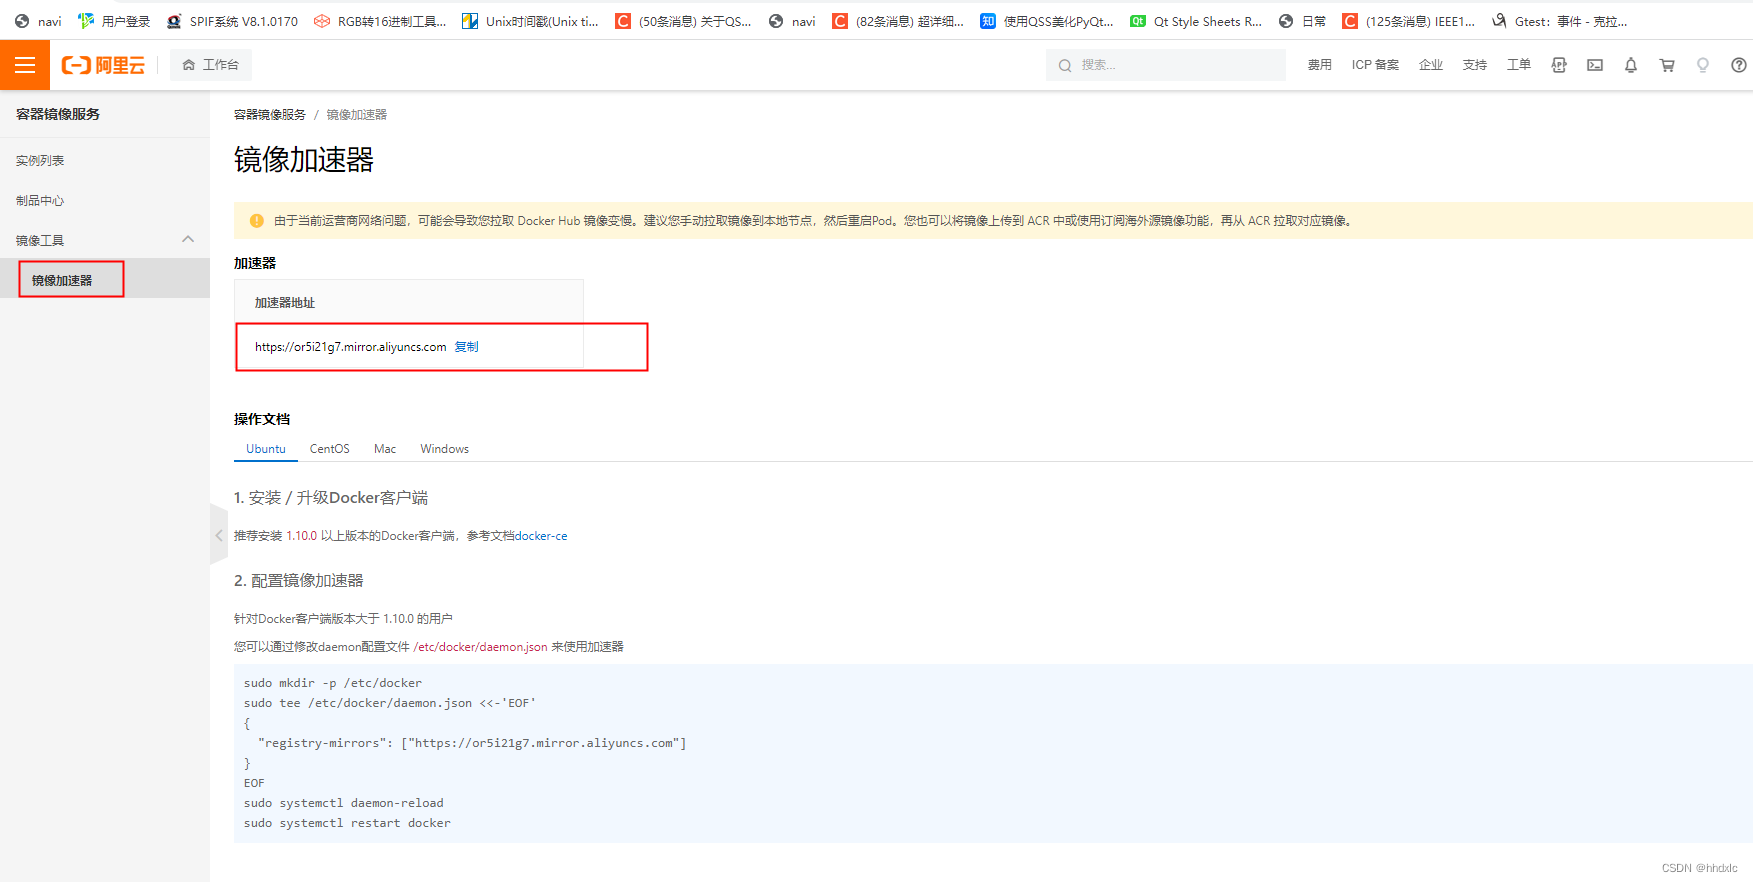
Task: Open the 用户登录 bookmark
Action: coord(114,21)
